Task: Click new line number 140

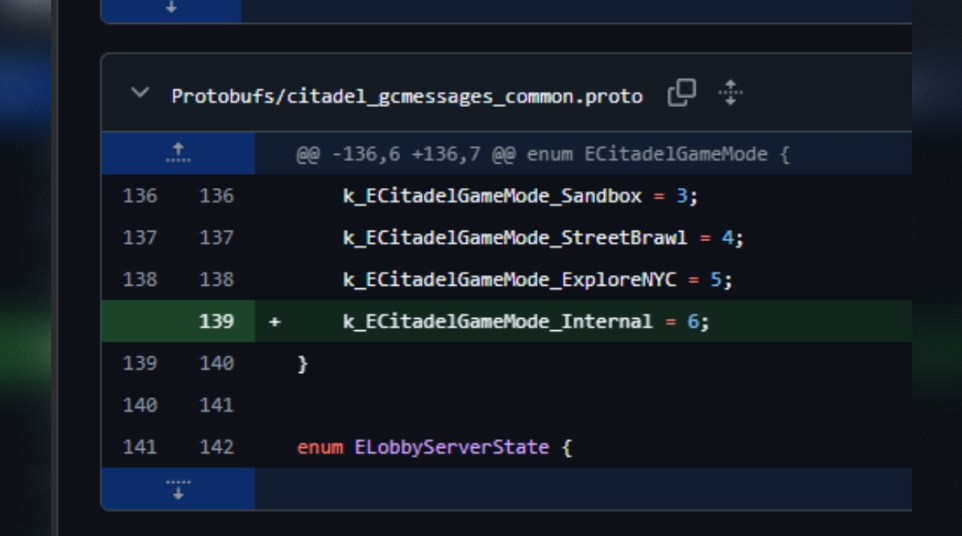Action: [216, 364]
